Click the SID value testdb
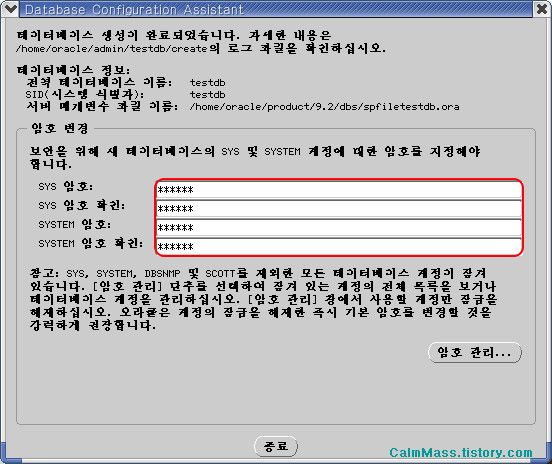This screenshot has height=464, width=552. coord(208,95)
